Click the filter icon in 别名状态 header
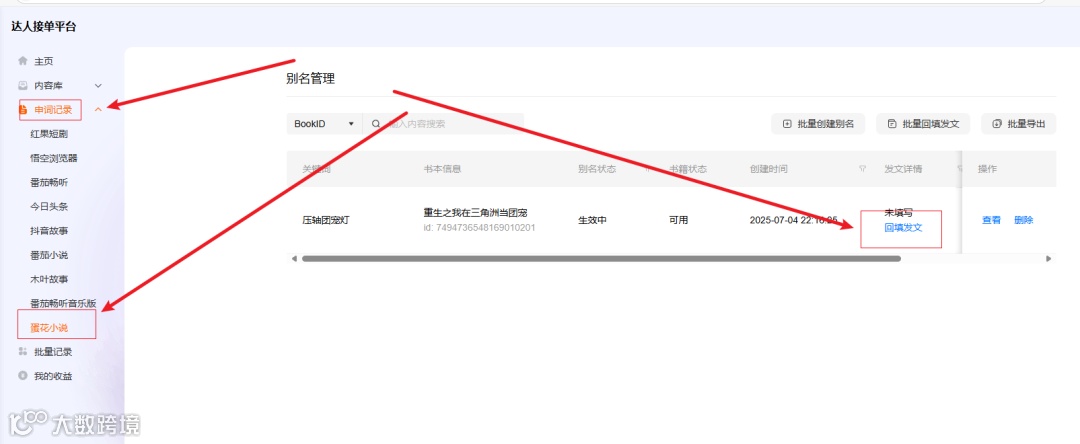The width and height of the screenshot is (1080, 444). point(646,169)
